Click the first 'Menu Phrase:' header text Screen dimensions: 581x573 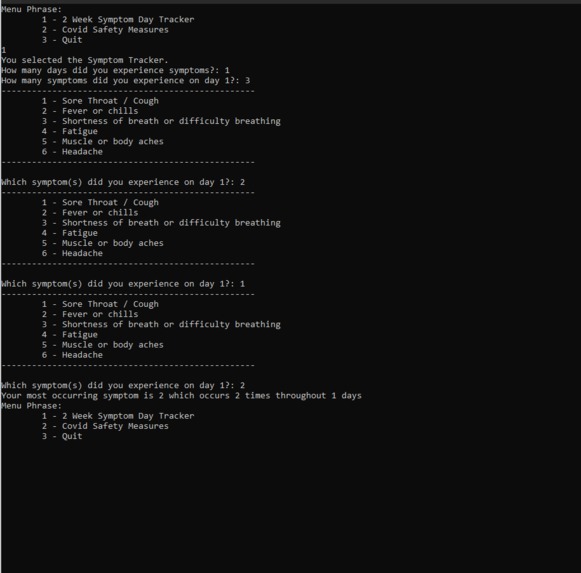[31, 9]
